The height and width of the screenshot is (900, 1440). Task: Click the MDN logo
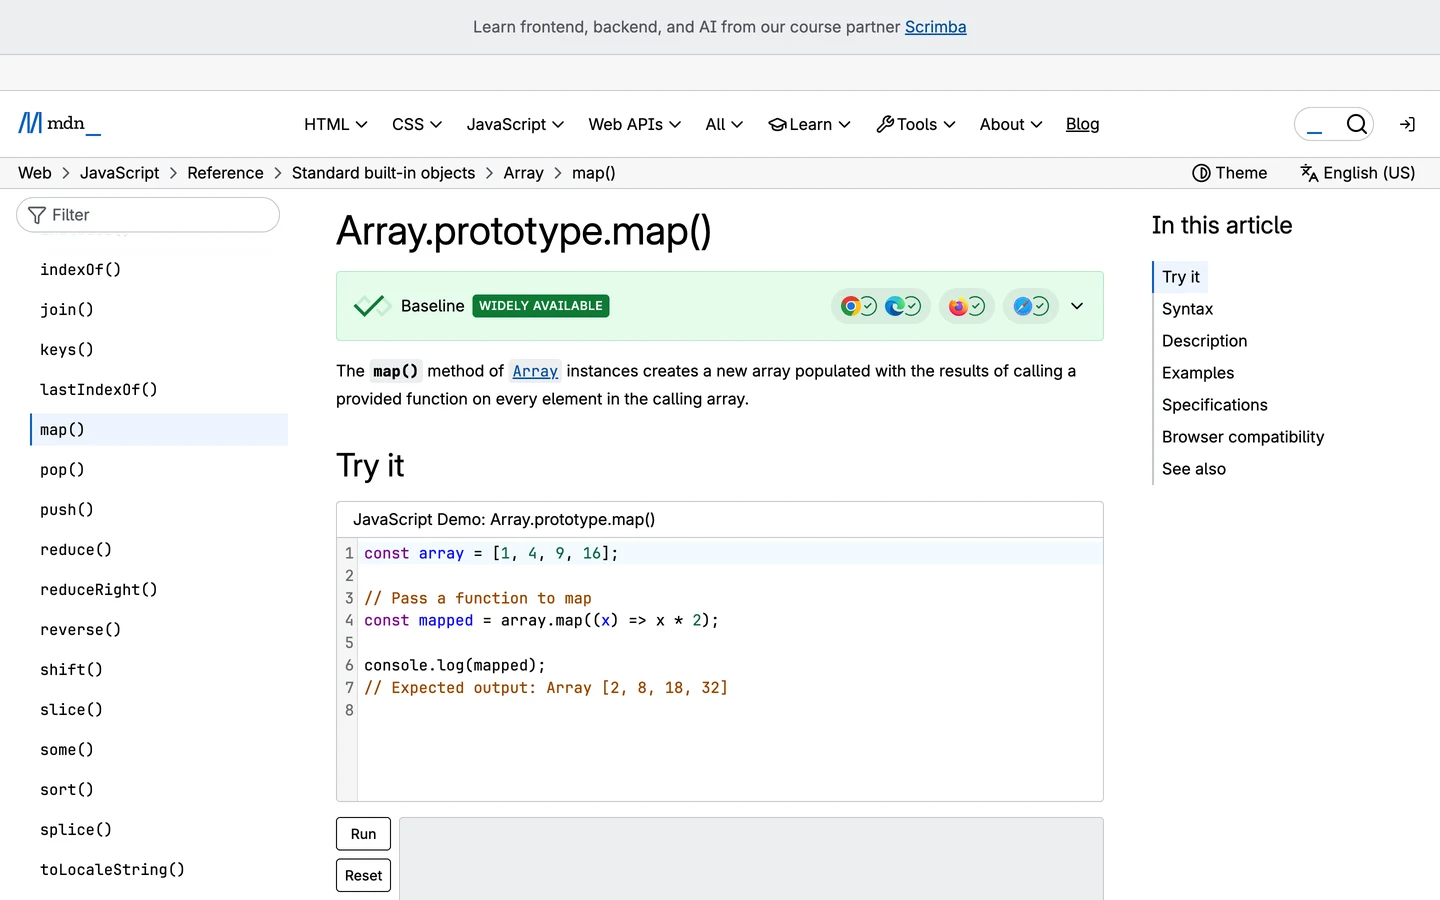pos(59,123)
